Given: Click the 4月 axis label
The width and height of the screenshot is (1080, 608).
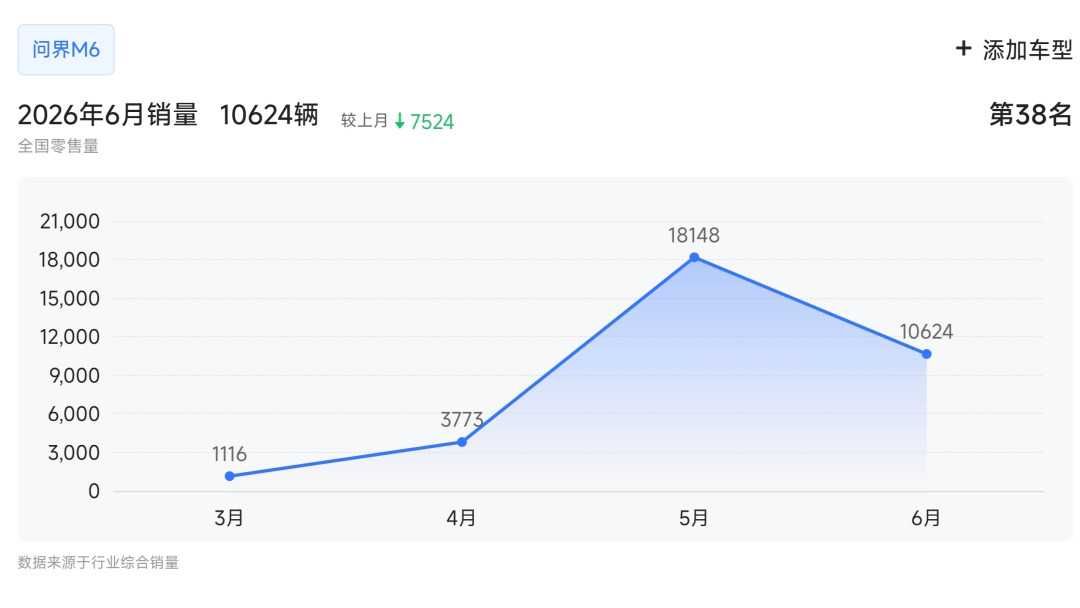Looking at the screenshot, I should pos(461,518).
